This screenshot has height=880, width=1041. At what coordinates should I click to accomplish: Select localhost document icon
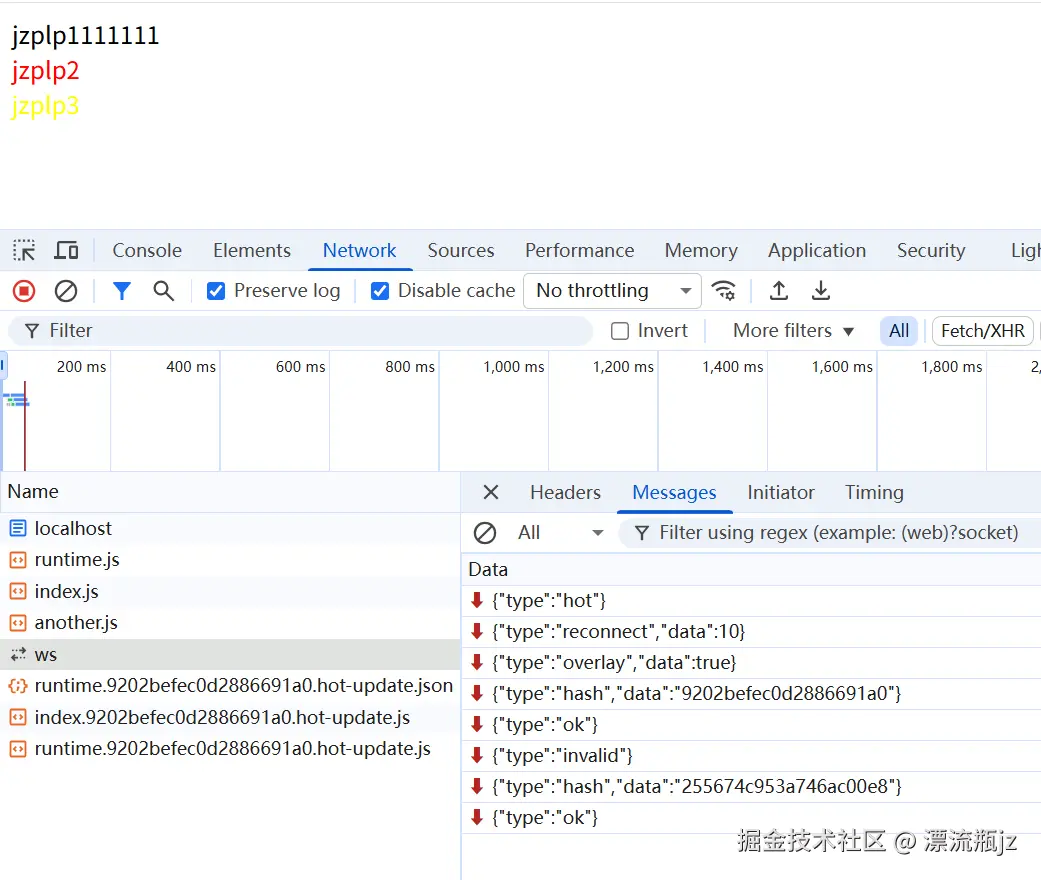coord(18,529)
